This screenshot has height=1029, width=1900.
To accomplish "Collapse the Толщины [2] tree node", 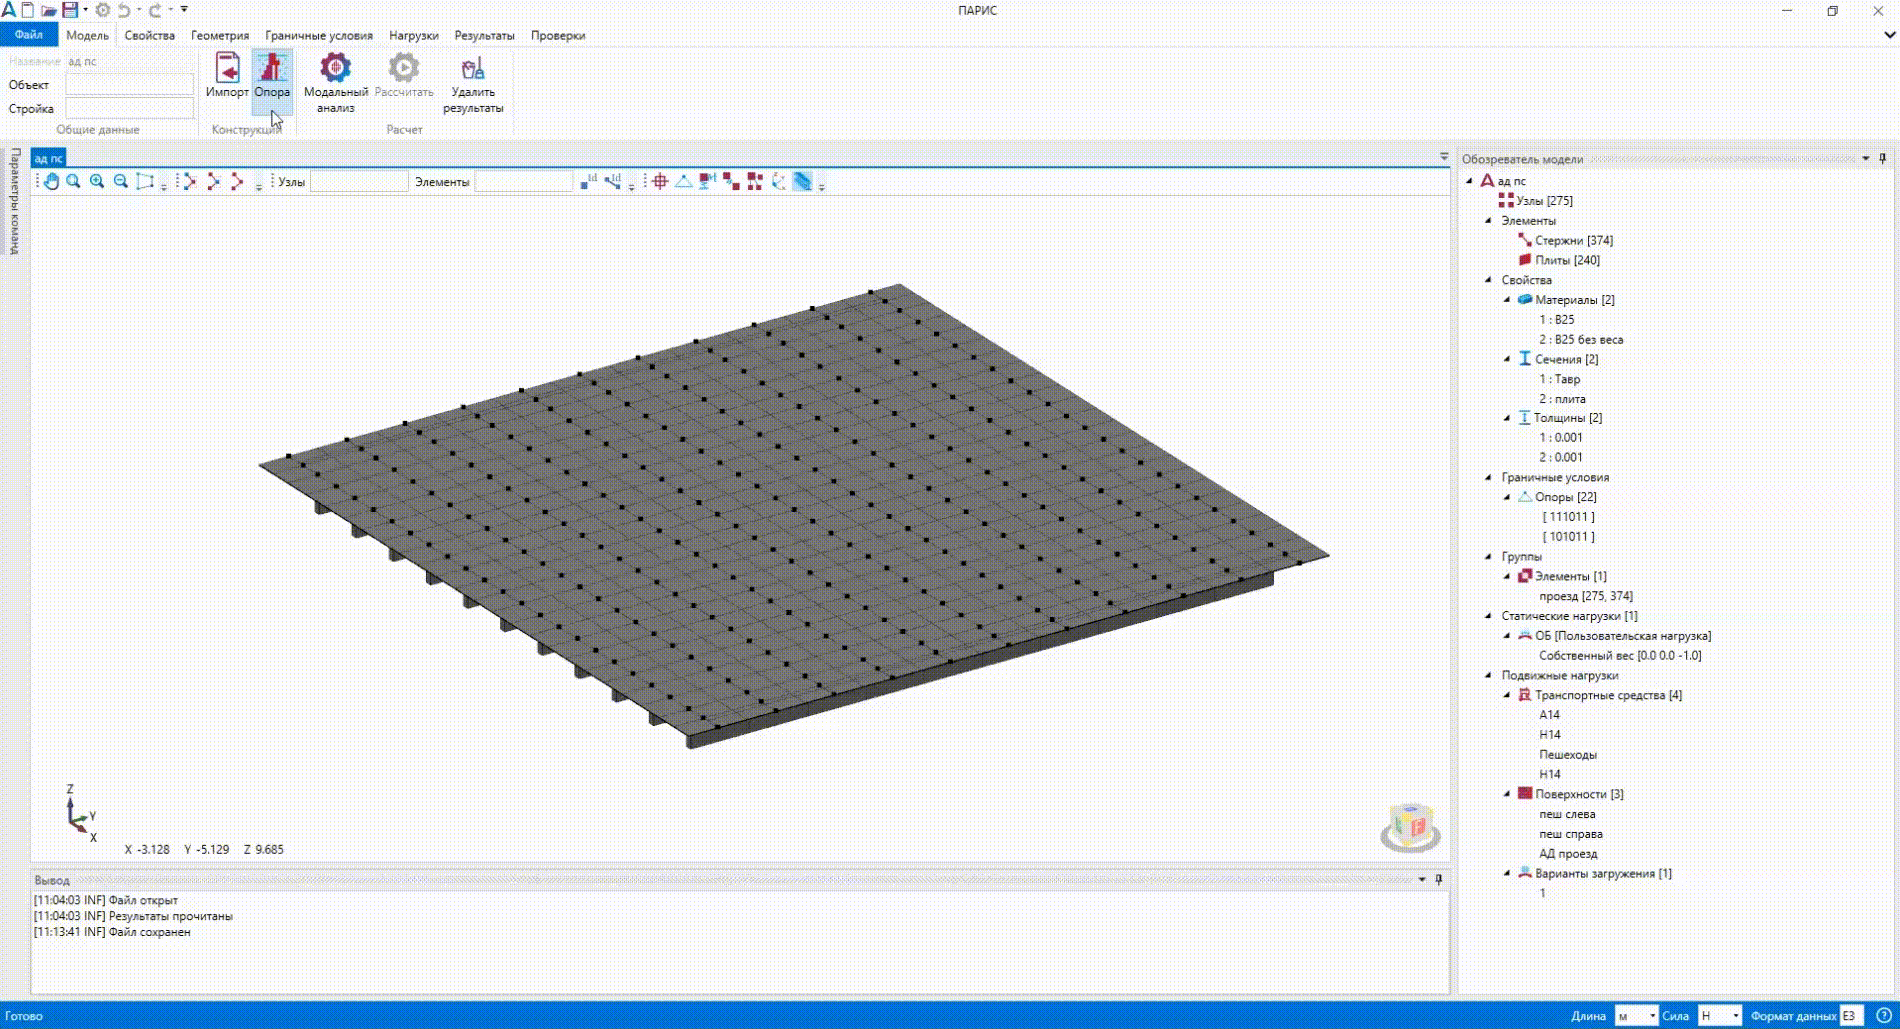I will click(1507, 418).
